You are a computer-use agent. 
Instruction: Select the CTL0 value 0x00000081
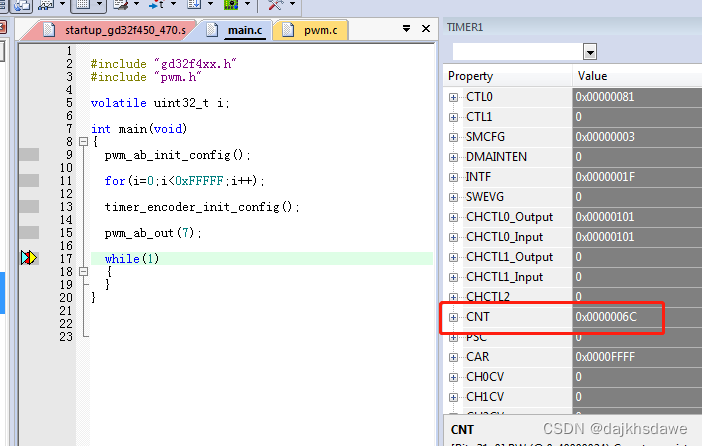click(x=604, y=97)
